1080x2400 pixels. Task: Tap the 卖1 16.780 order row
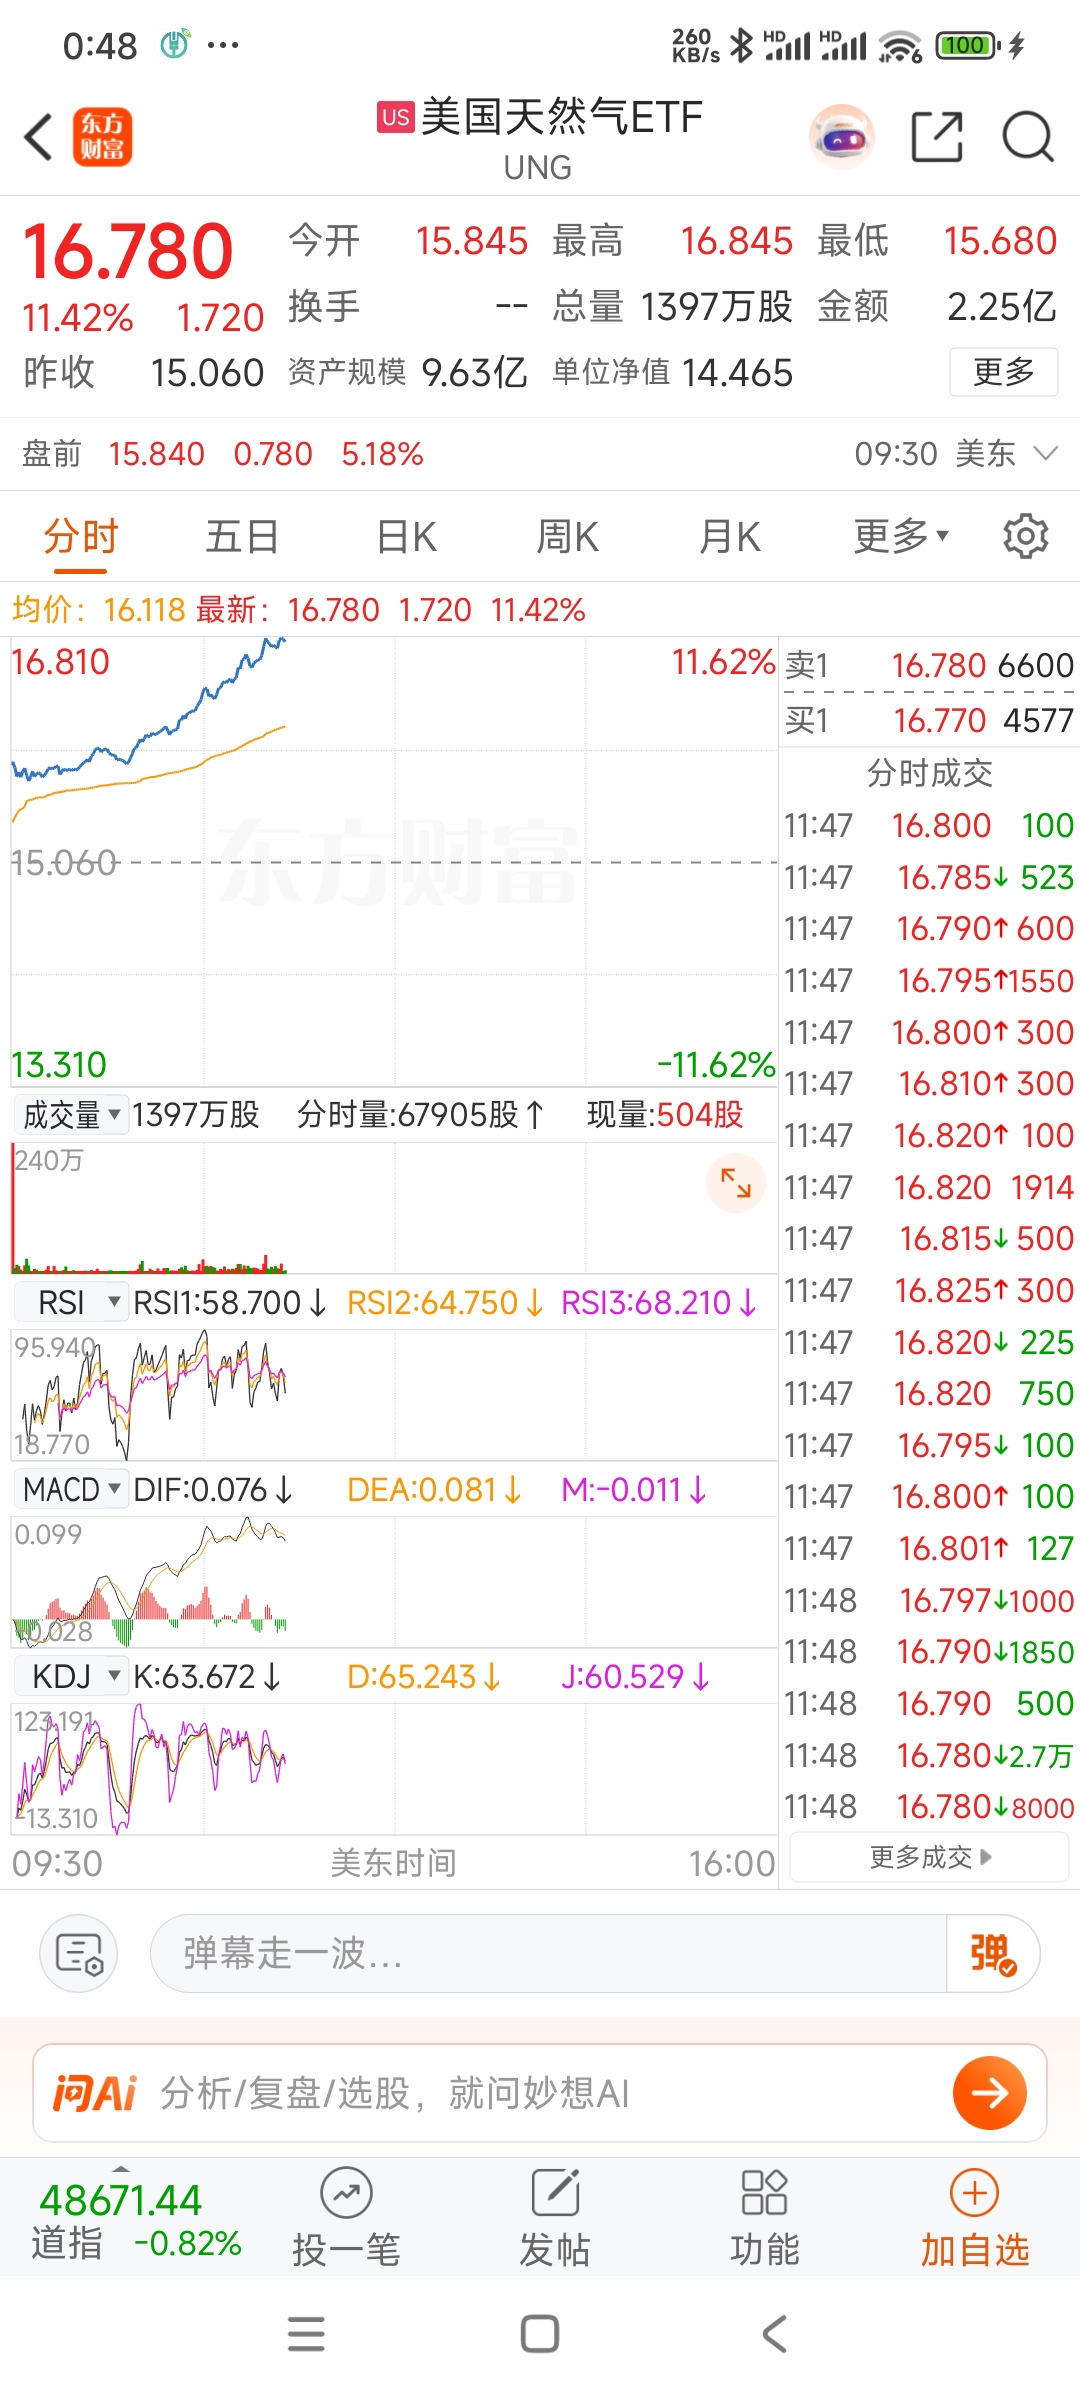(929, 665)
